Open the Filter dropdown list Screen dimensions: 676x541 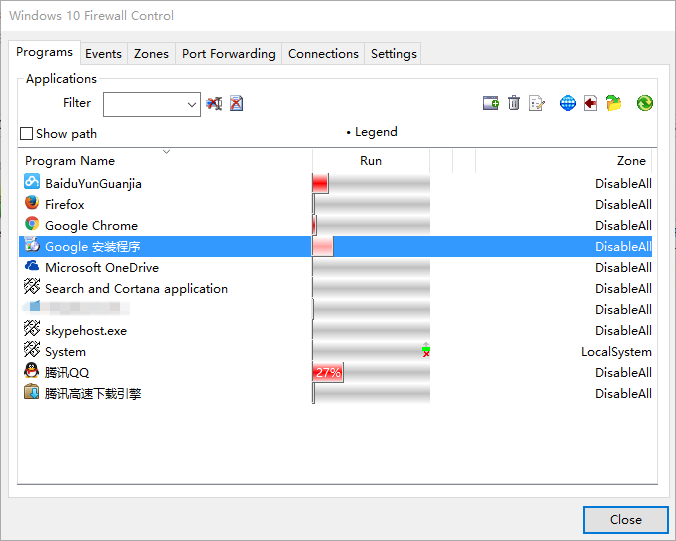(x=192, y=104)
